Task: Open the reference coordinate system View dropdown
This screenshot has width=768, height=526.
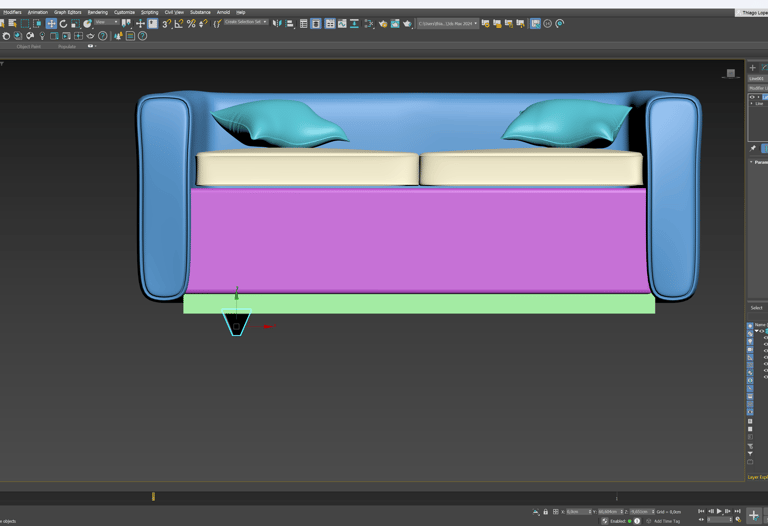Action: click(106, 22)
